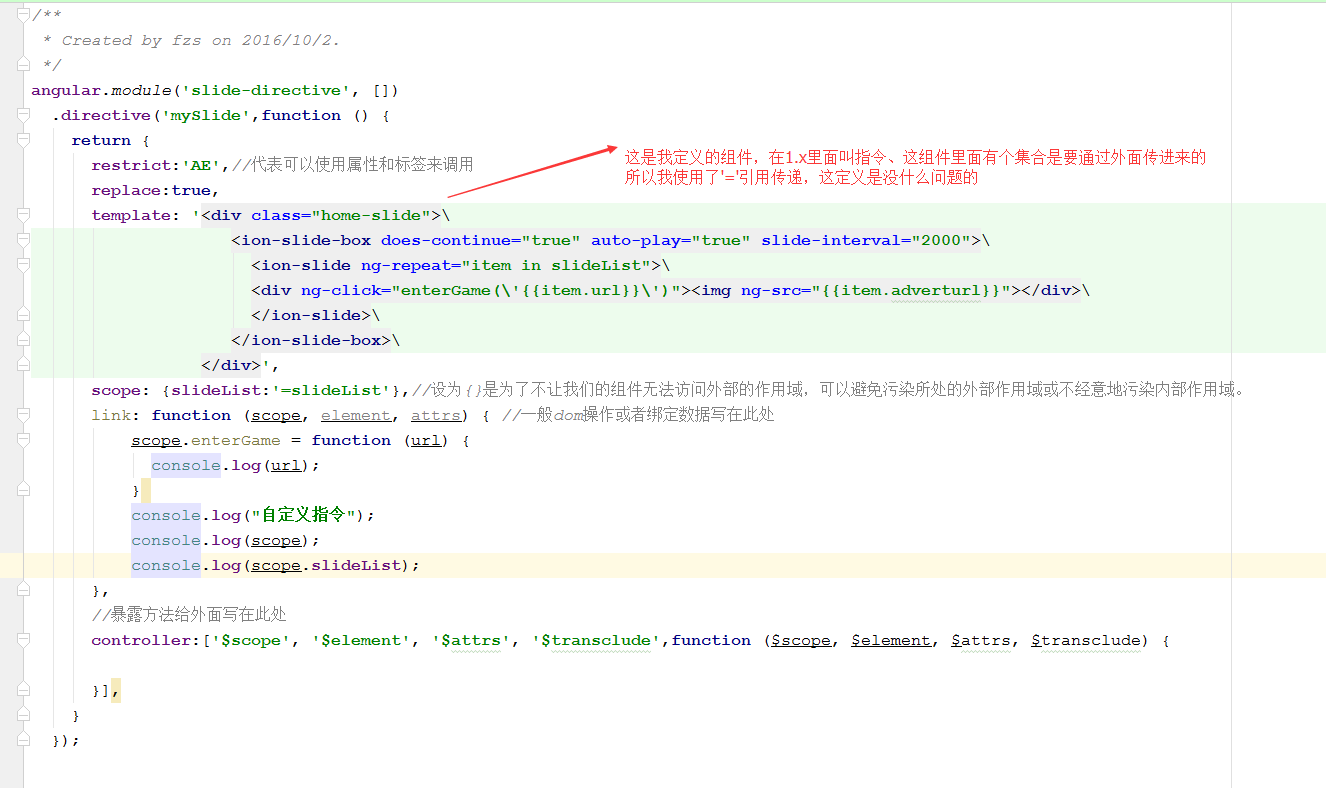Click the 'angular' keyword in module line

(x=66, y=90)
